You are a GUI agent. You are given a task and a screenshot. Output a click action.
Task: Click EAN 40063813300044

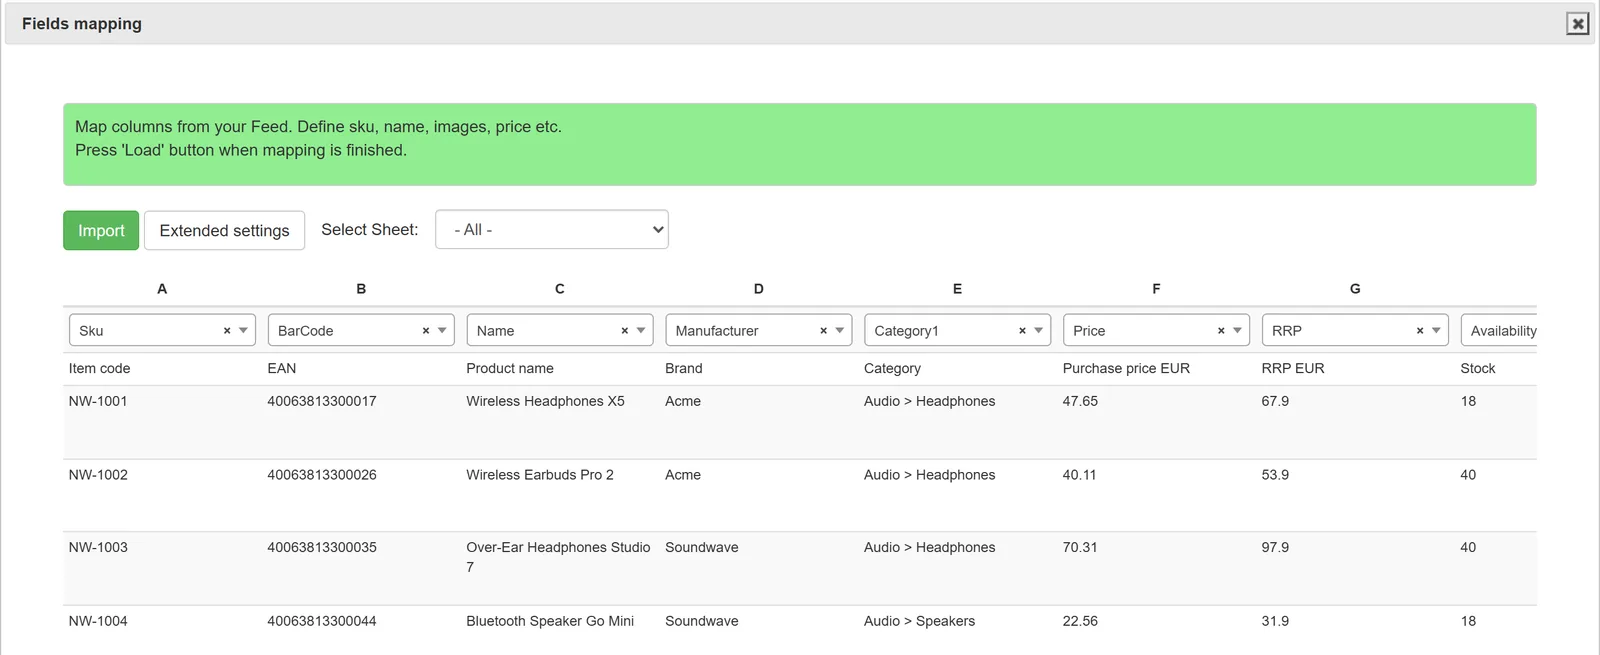point(322,621)
